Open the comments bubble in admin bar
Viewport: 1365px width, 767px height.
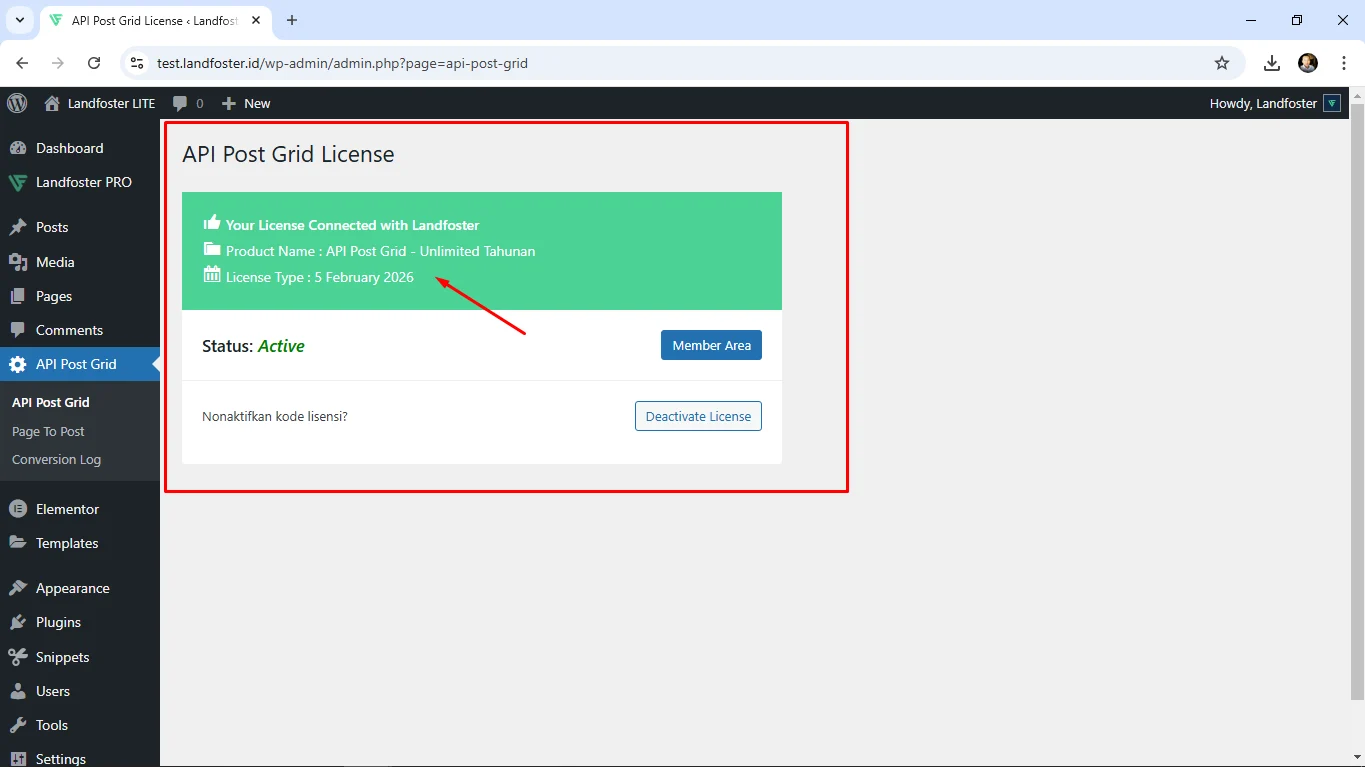click(188, 103)
